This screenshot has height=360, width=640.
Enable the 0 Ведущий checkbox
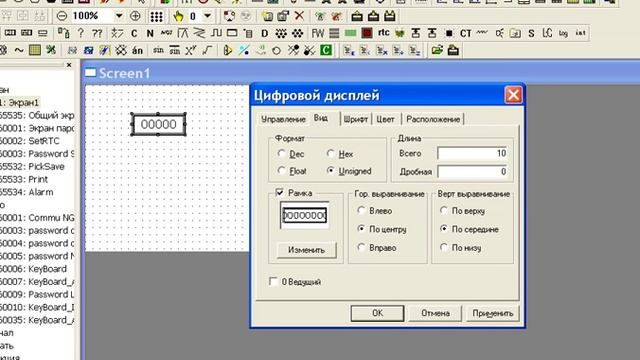[x=273, y=282]
